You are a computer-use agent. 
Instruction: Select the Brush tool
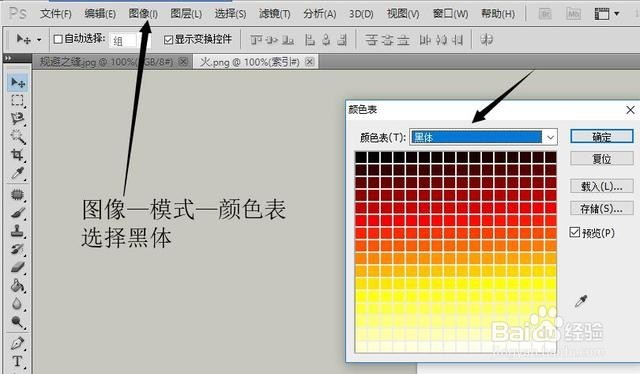pos(17,212)
